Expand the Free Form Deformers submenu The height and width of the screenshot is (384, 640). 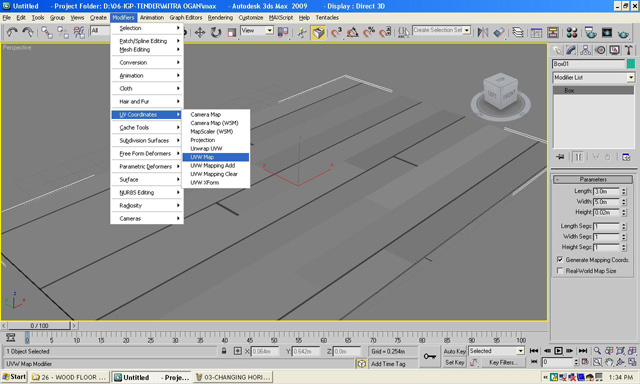coord(147,153)
